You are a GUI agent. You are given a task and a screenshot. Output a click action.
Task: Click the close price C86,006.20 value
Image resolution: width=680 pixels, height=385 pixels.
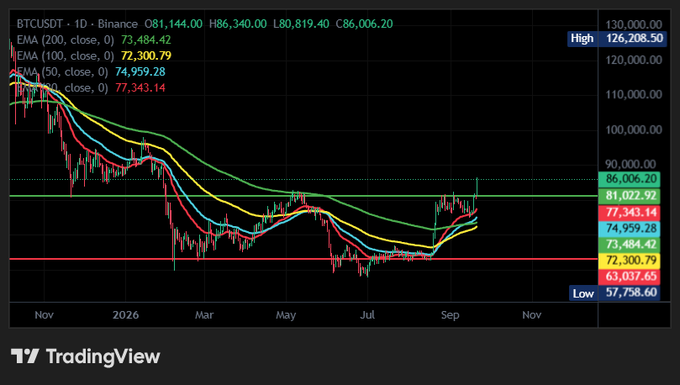click(x=364, y=24)
